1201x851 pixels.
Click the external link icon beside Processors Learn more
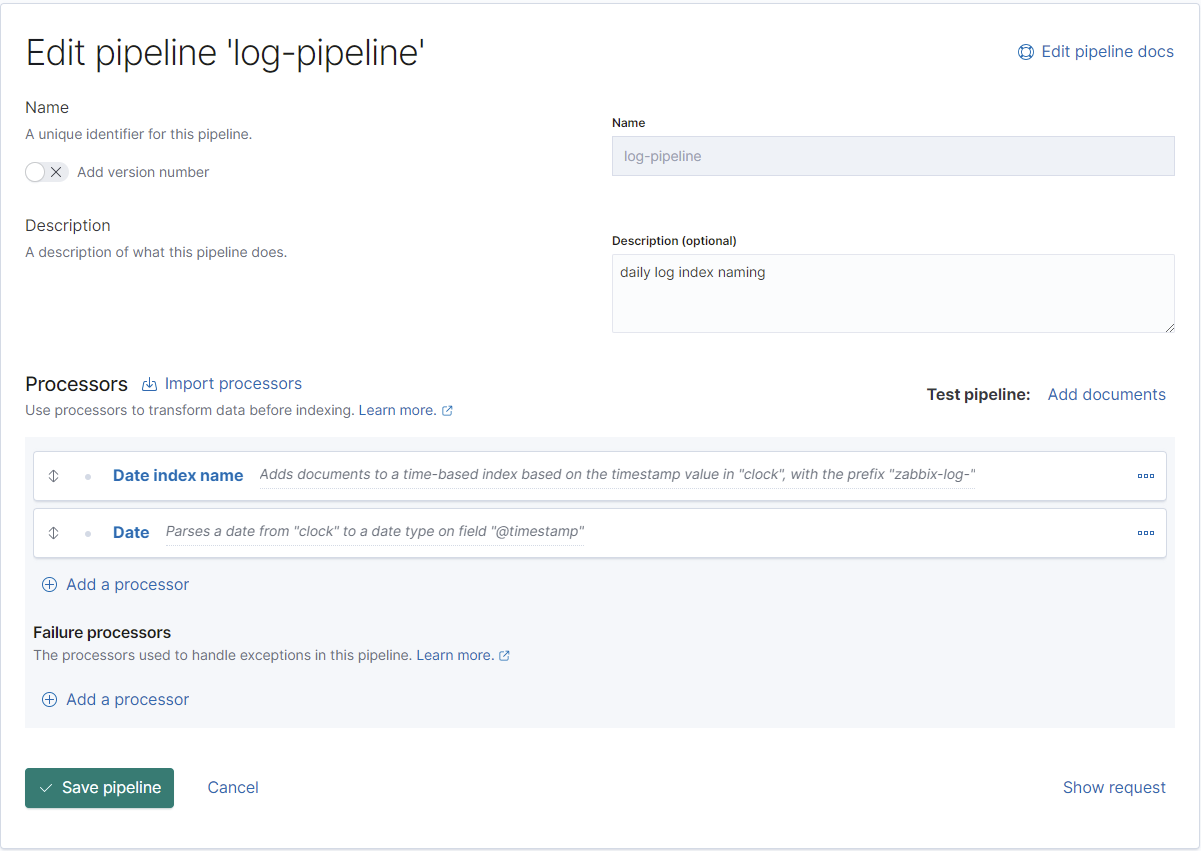click(447, 411)
